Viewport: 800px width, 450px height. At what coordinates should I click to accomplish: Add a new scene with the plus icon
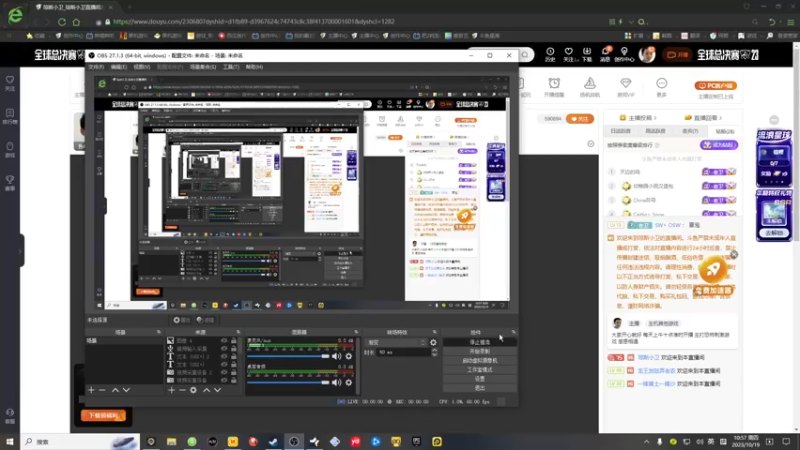click(x=91, y=390)
